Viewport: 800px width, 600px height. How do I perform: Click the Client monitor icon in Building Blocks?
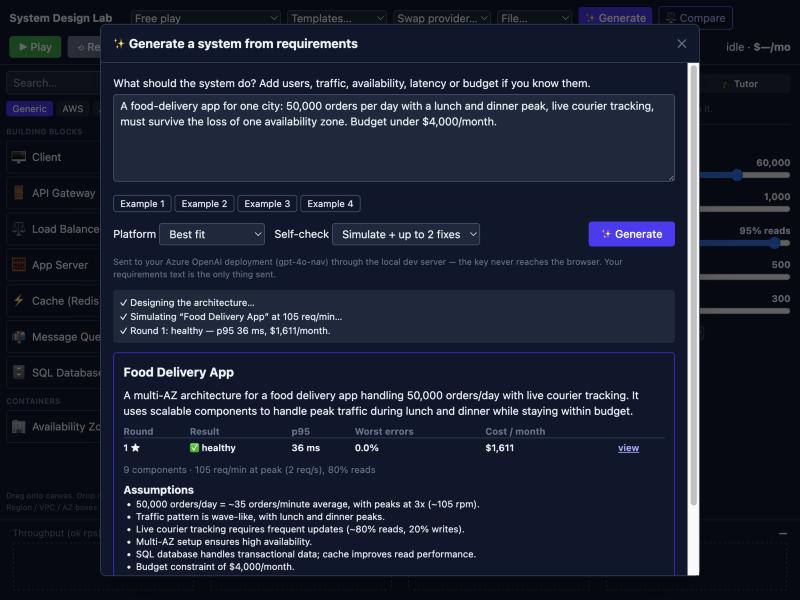pyautogui.click(x=19, y=157)
